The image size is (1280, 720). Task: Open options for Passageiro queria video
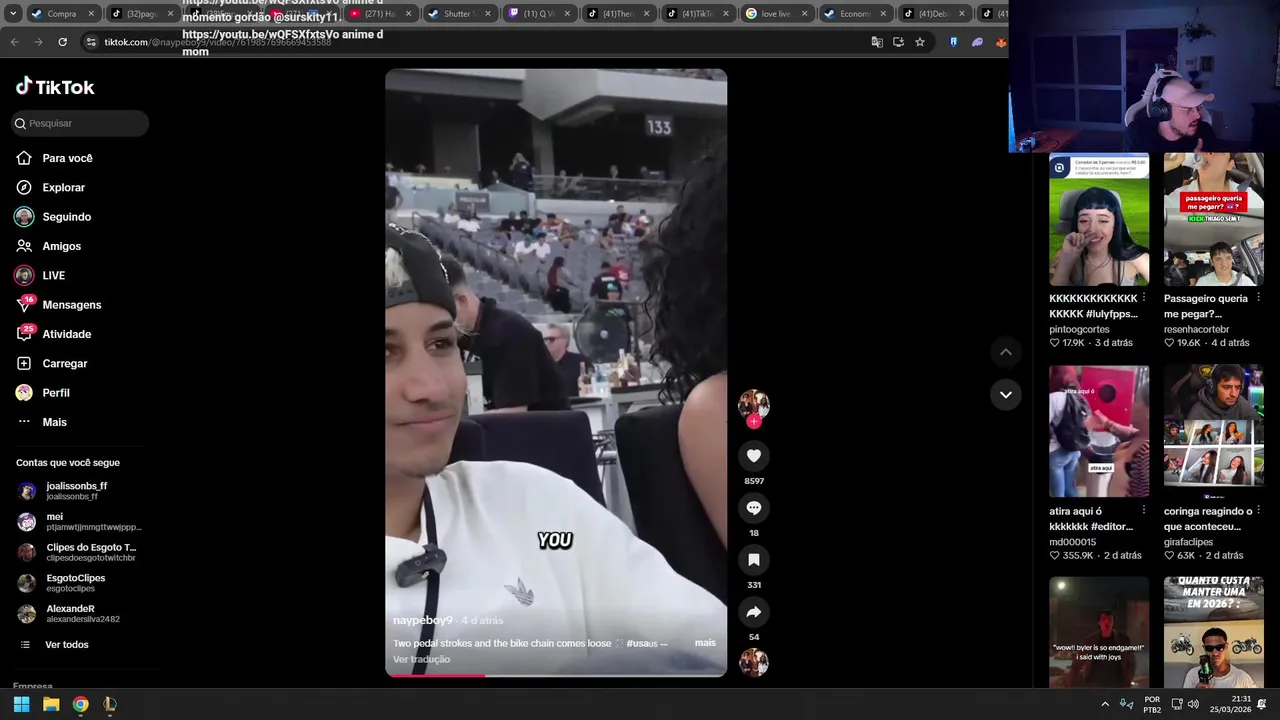tap(1258, 298)
